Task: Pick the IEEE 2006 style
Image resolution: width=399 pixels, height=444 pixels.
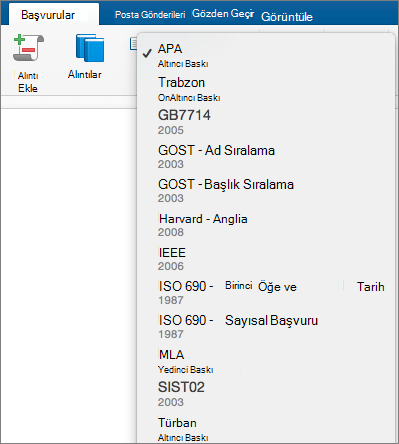Action: (266, 259)
